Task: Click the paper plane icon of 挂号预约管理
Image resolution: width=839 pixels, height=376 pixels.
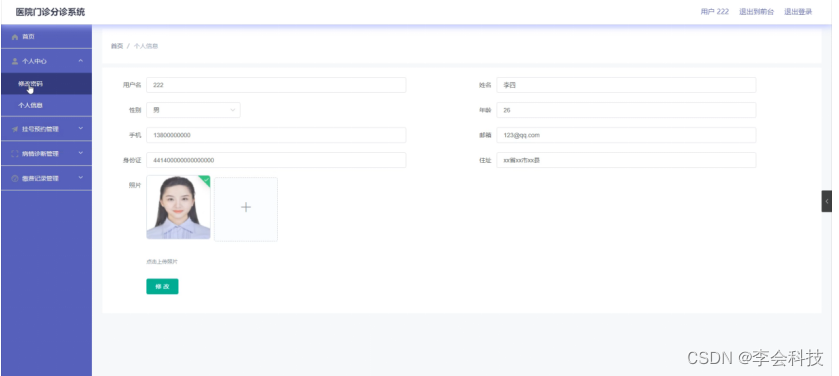Action: point(15,129)
